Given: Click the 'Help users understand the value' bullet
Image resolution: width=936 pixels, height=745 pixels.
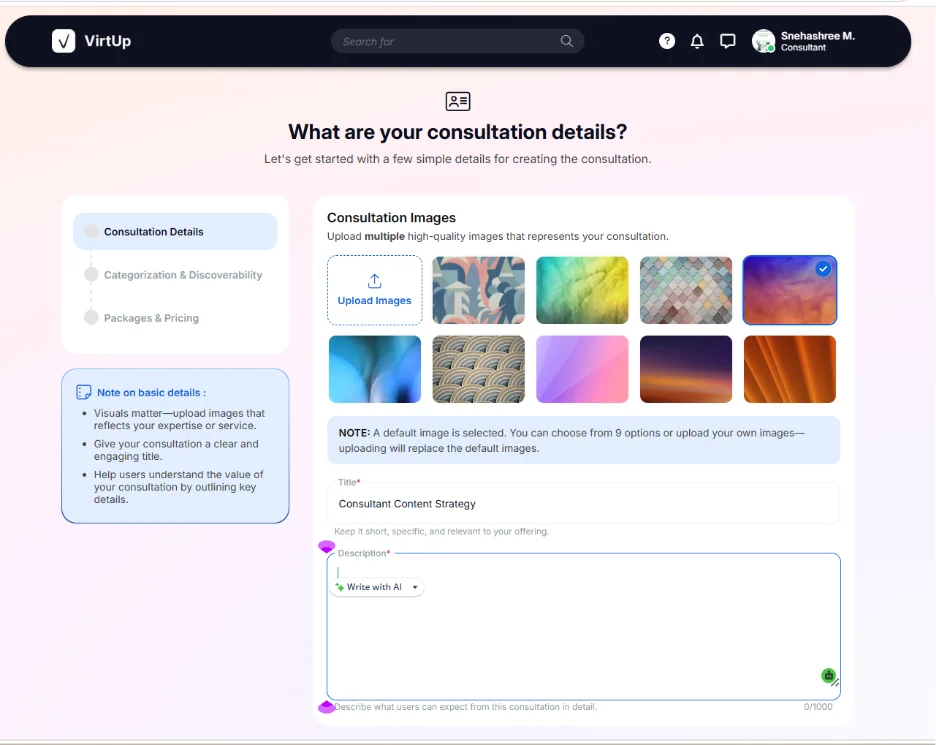Looking at the screenshot, I should (x=178, y=487).
